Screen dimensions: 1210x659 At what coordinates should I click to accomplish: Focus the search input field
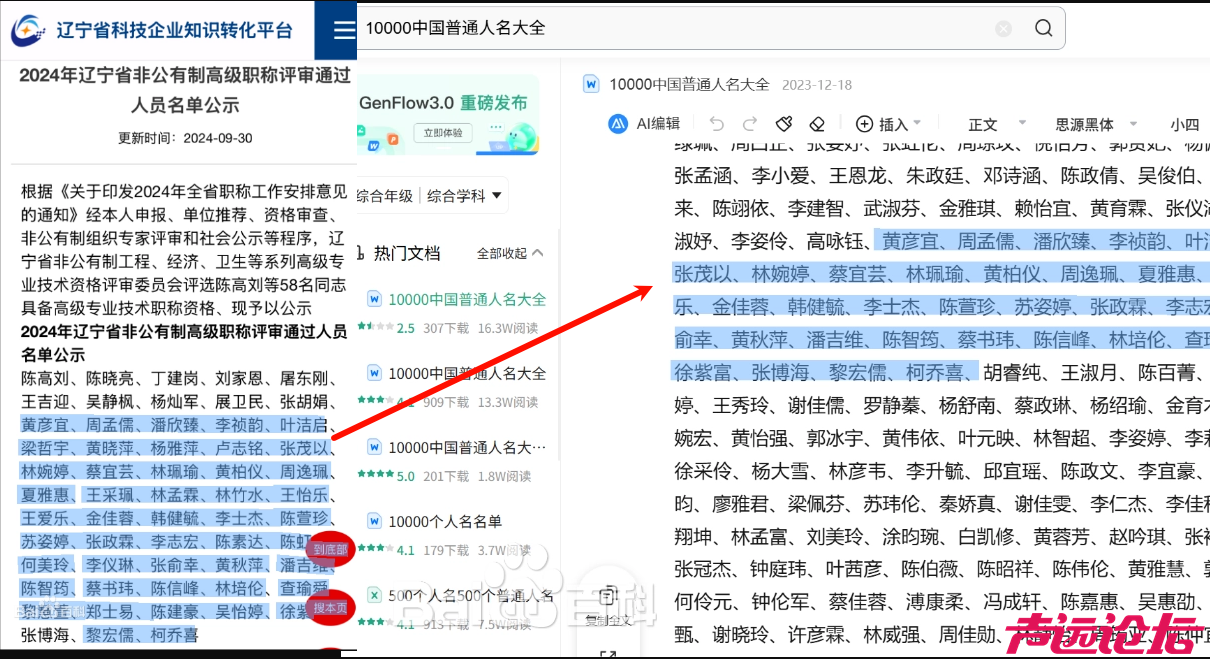coord(670,28)
